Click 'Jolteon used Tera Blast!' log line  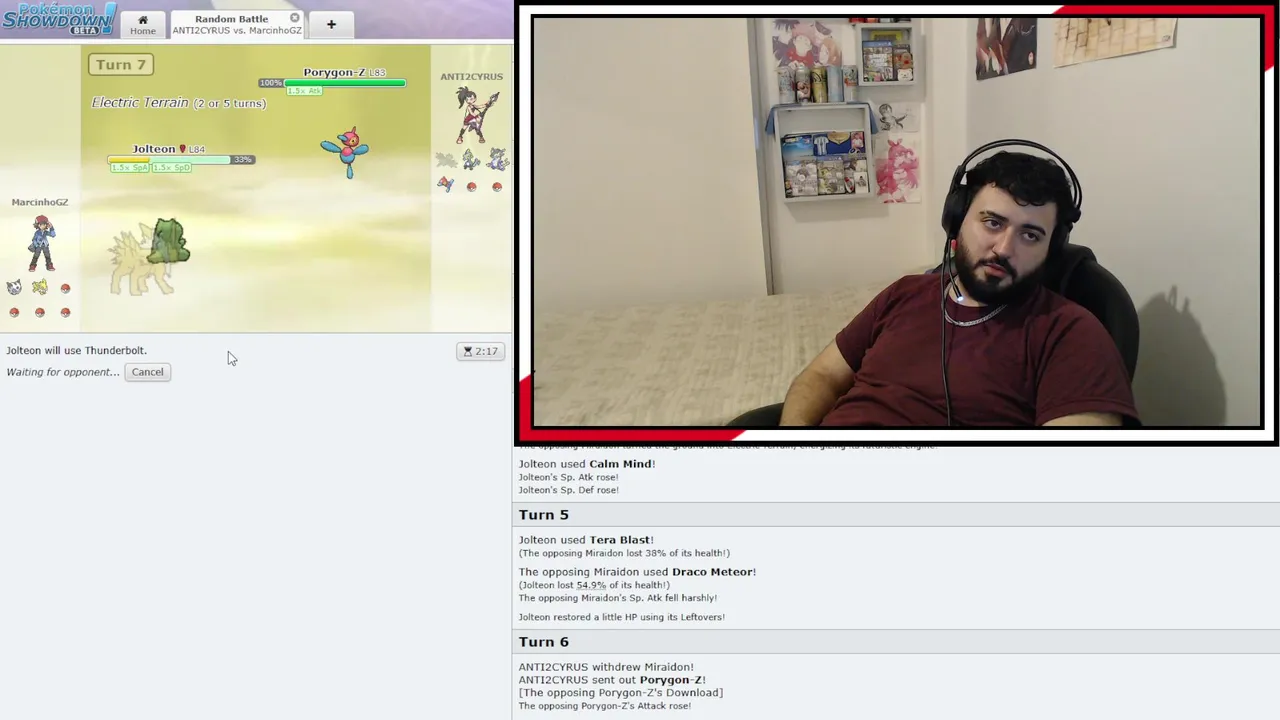pyautogui.click(x=586, y=540)
